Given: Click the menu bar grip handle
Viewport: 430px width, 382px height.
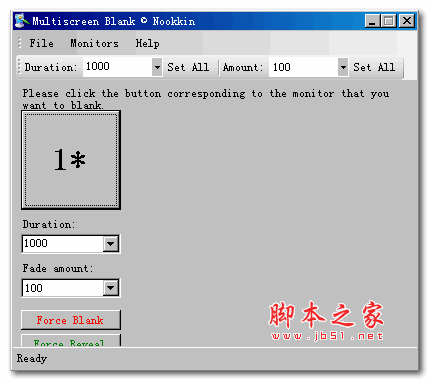Looking at the screenshot, I should tap(20, 43).
